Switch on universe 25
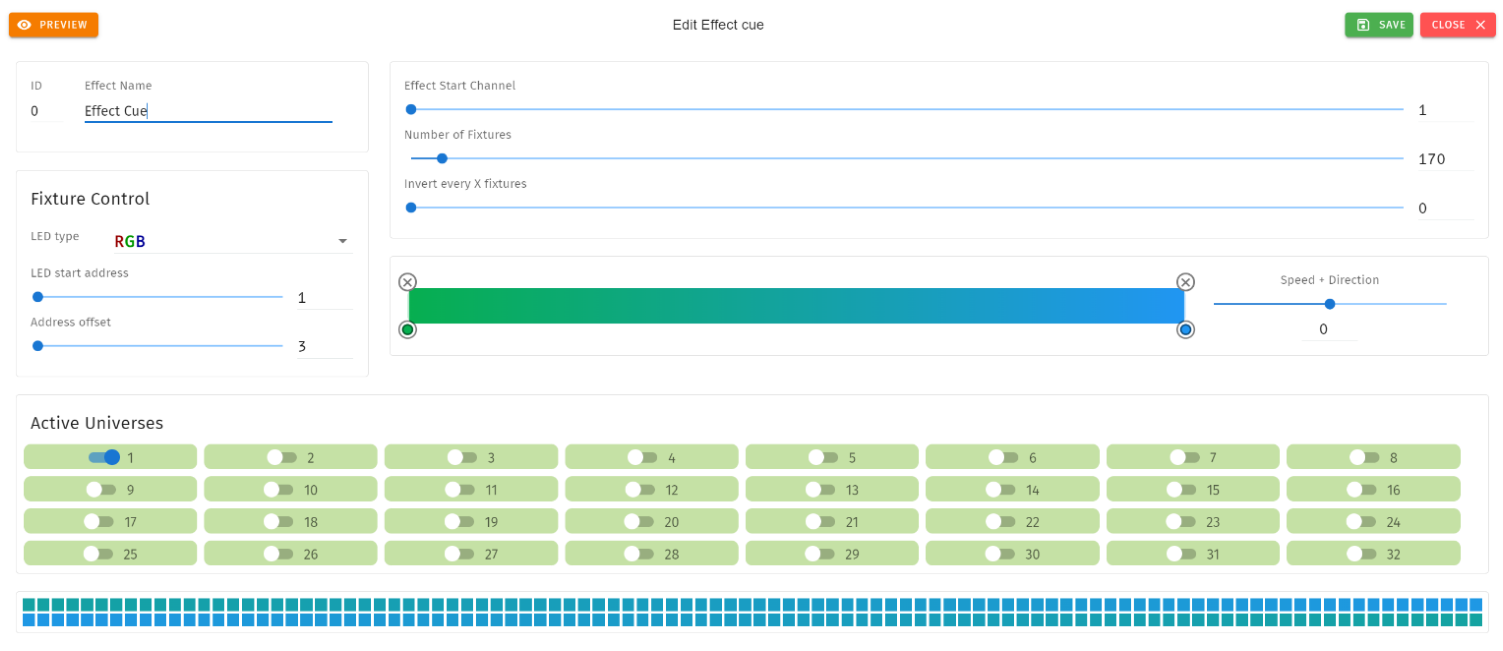This screenshot has width=1503, height=651. [x=99, y=554]
